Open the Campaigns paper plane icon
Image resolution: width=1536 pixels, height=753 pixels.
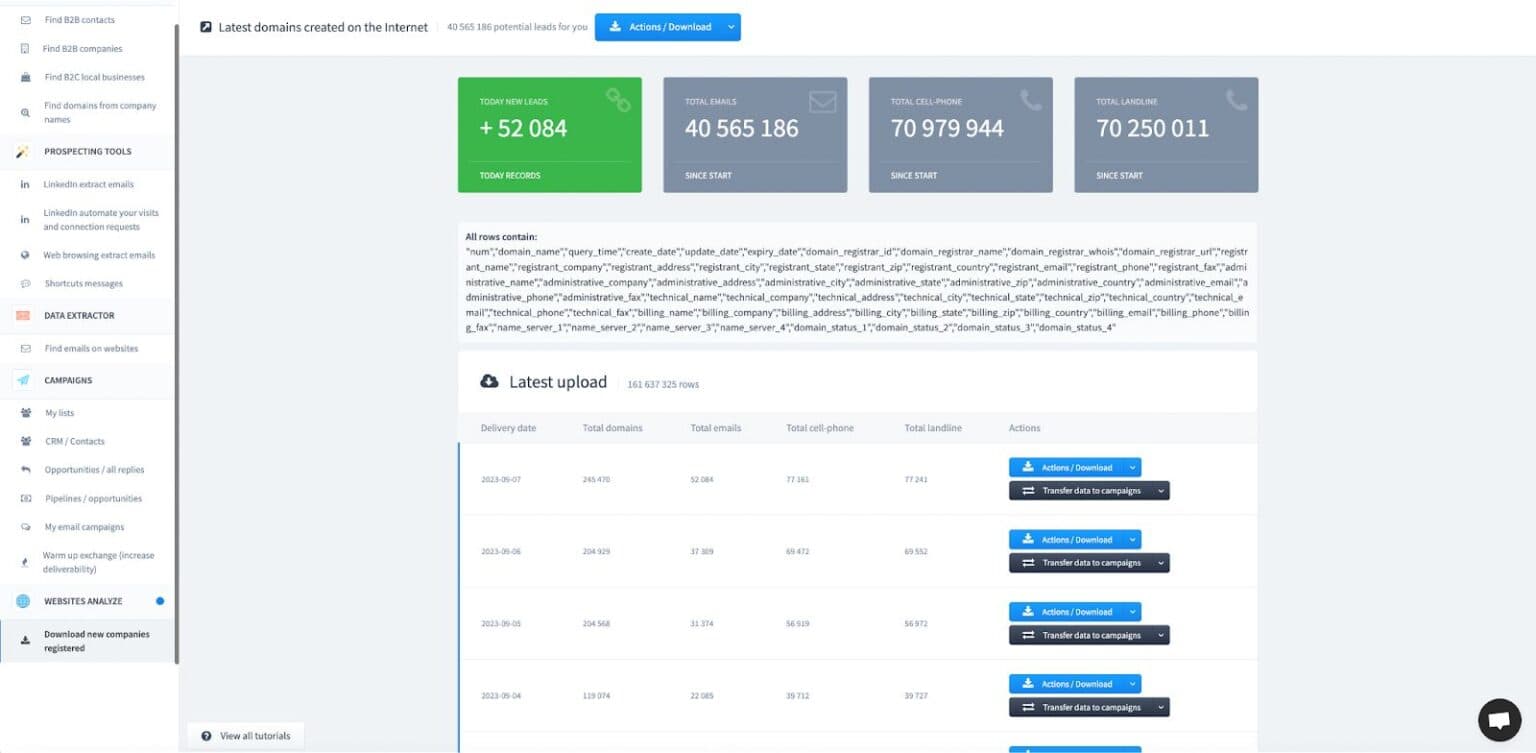coord(25,380)
